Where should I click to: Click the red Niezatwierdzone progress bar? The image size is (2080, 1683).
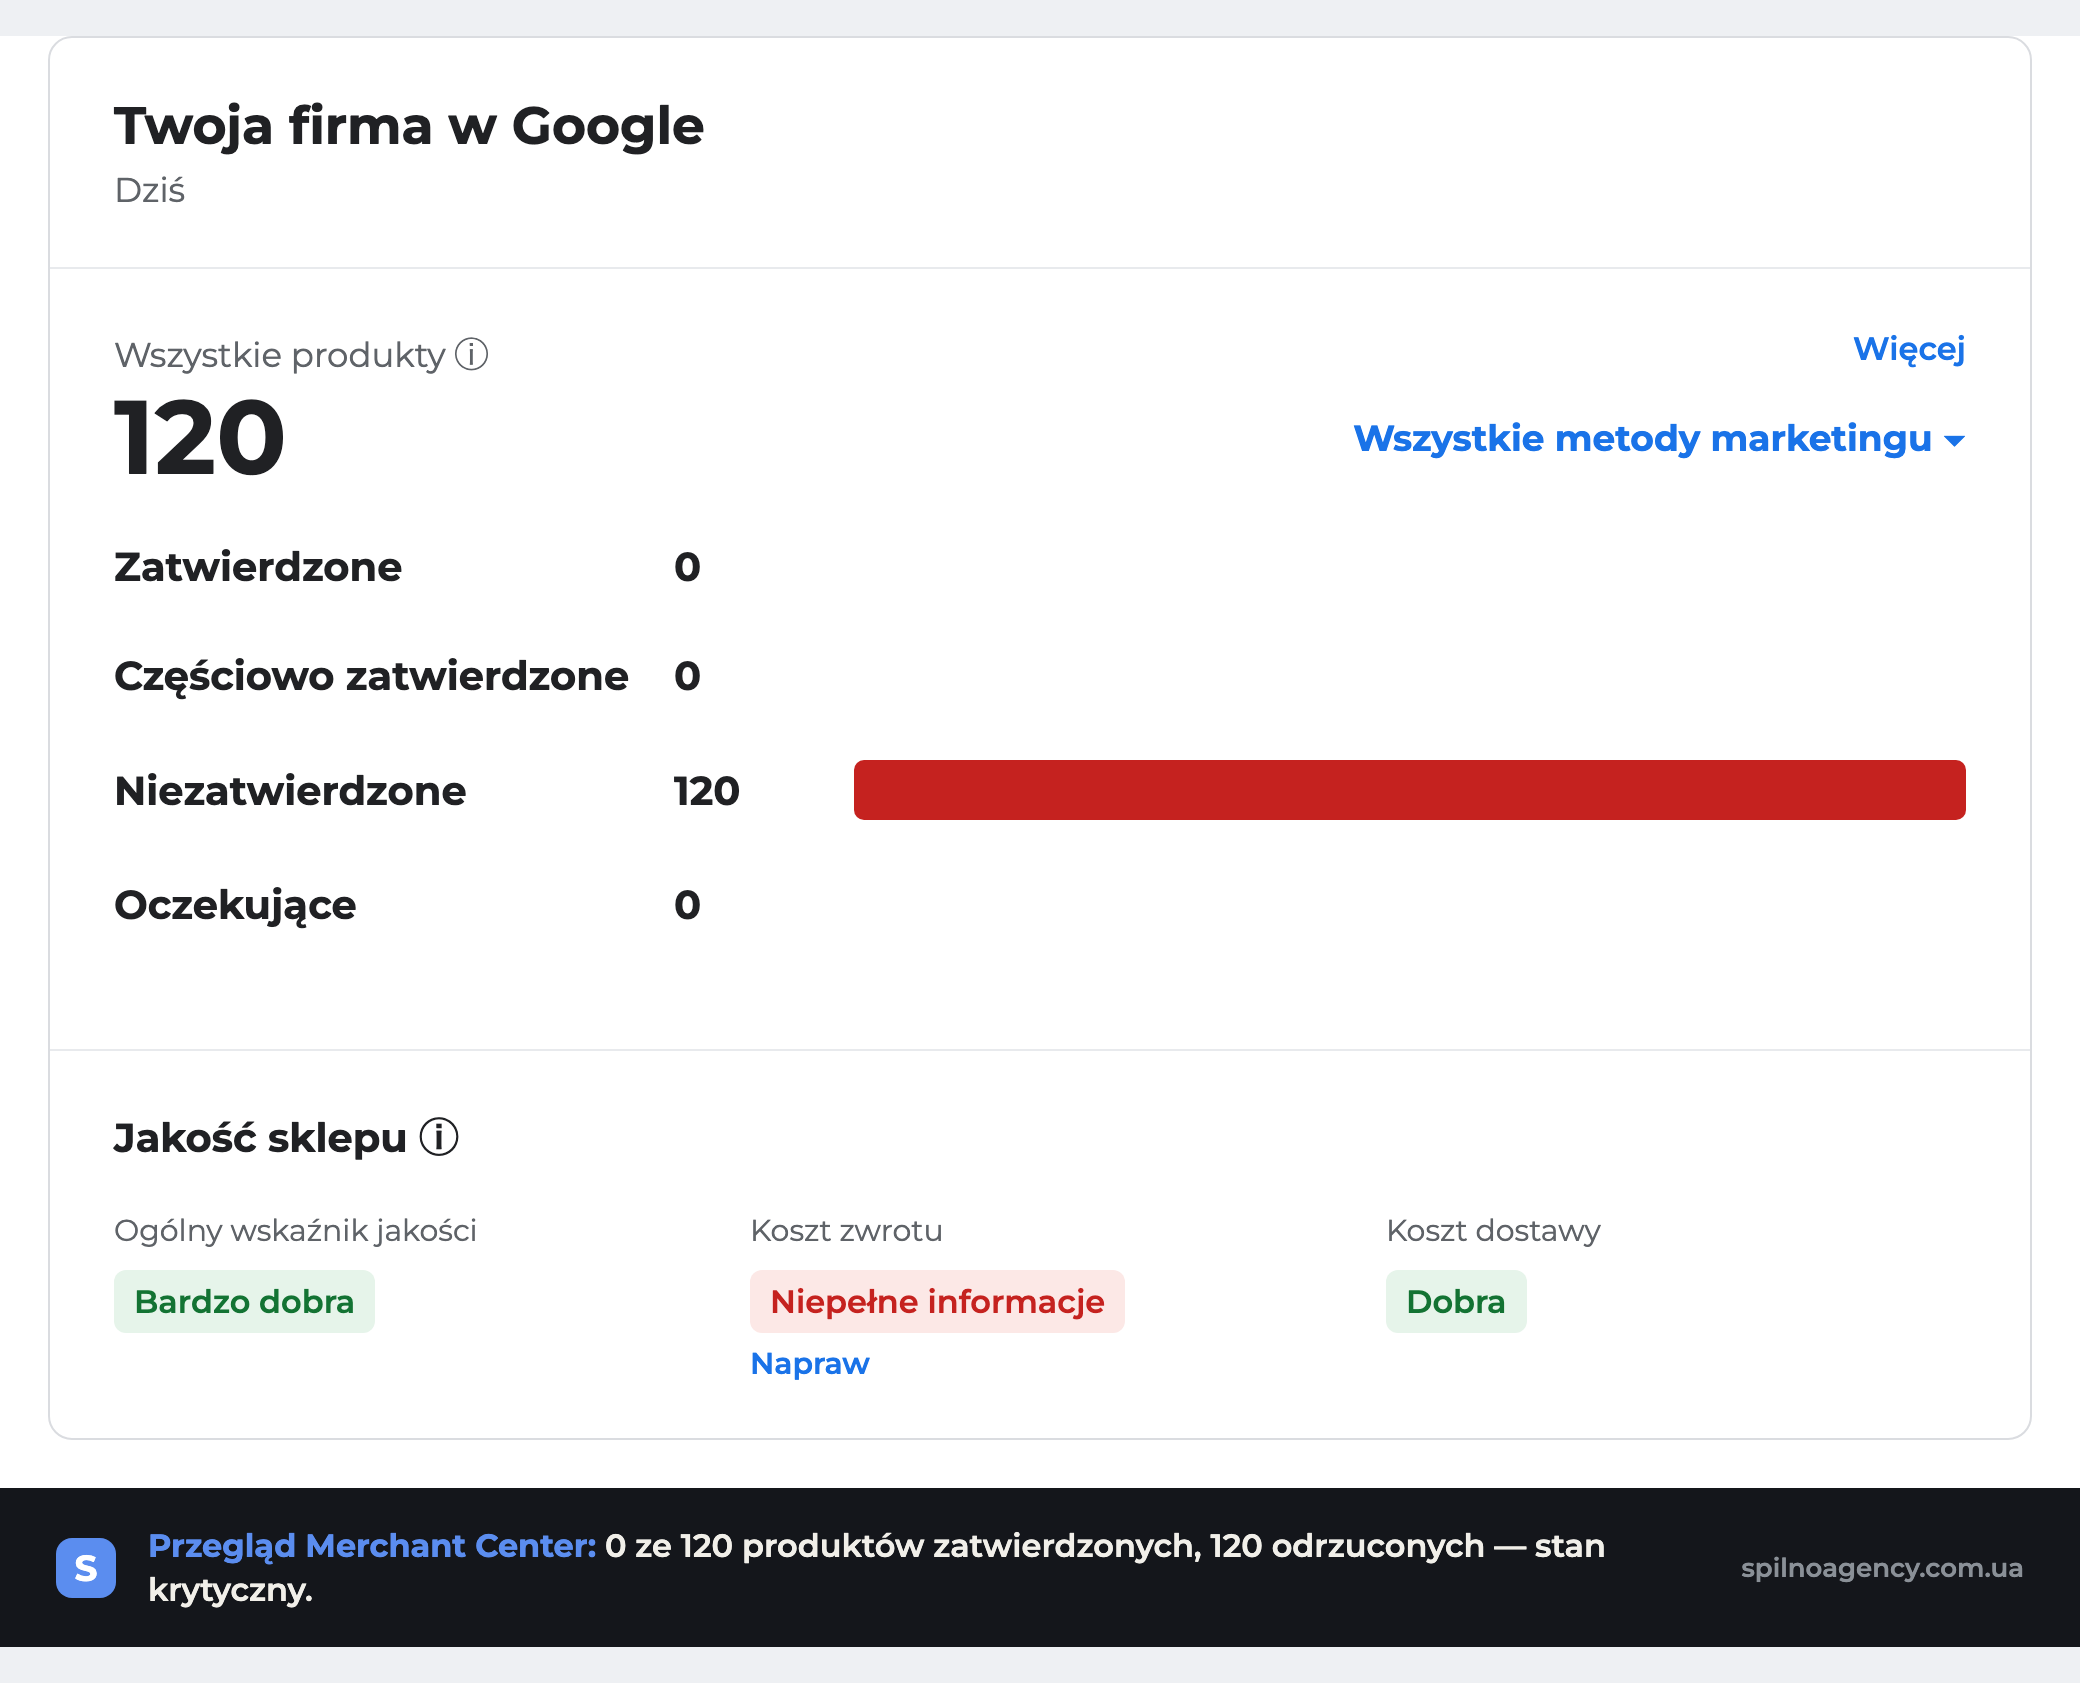click(x=1409, y=790)
